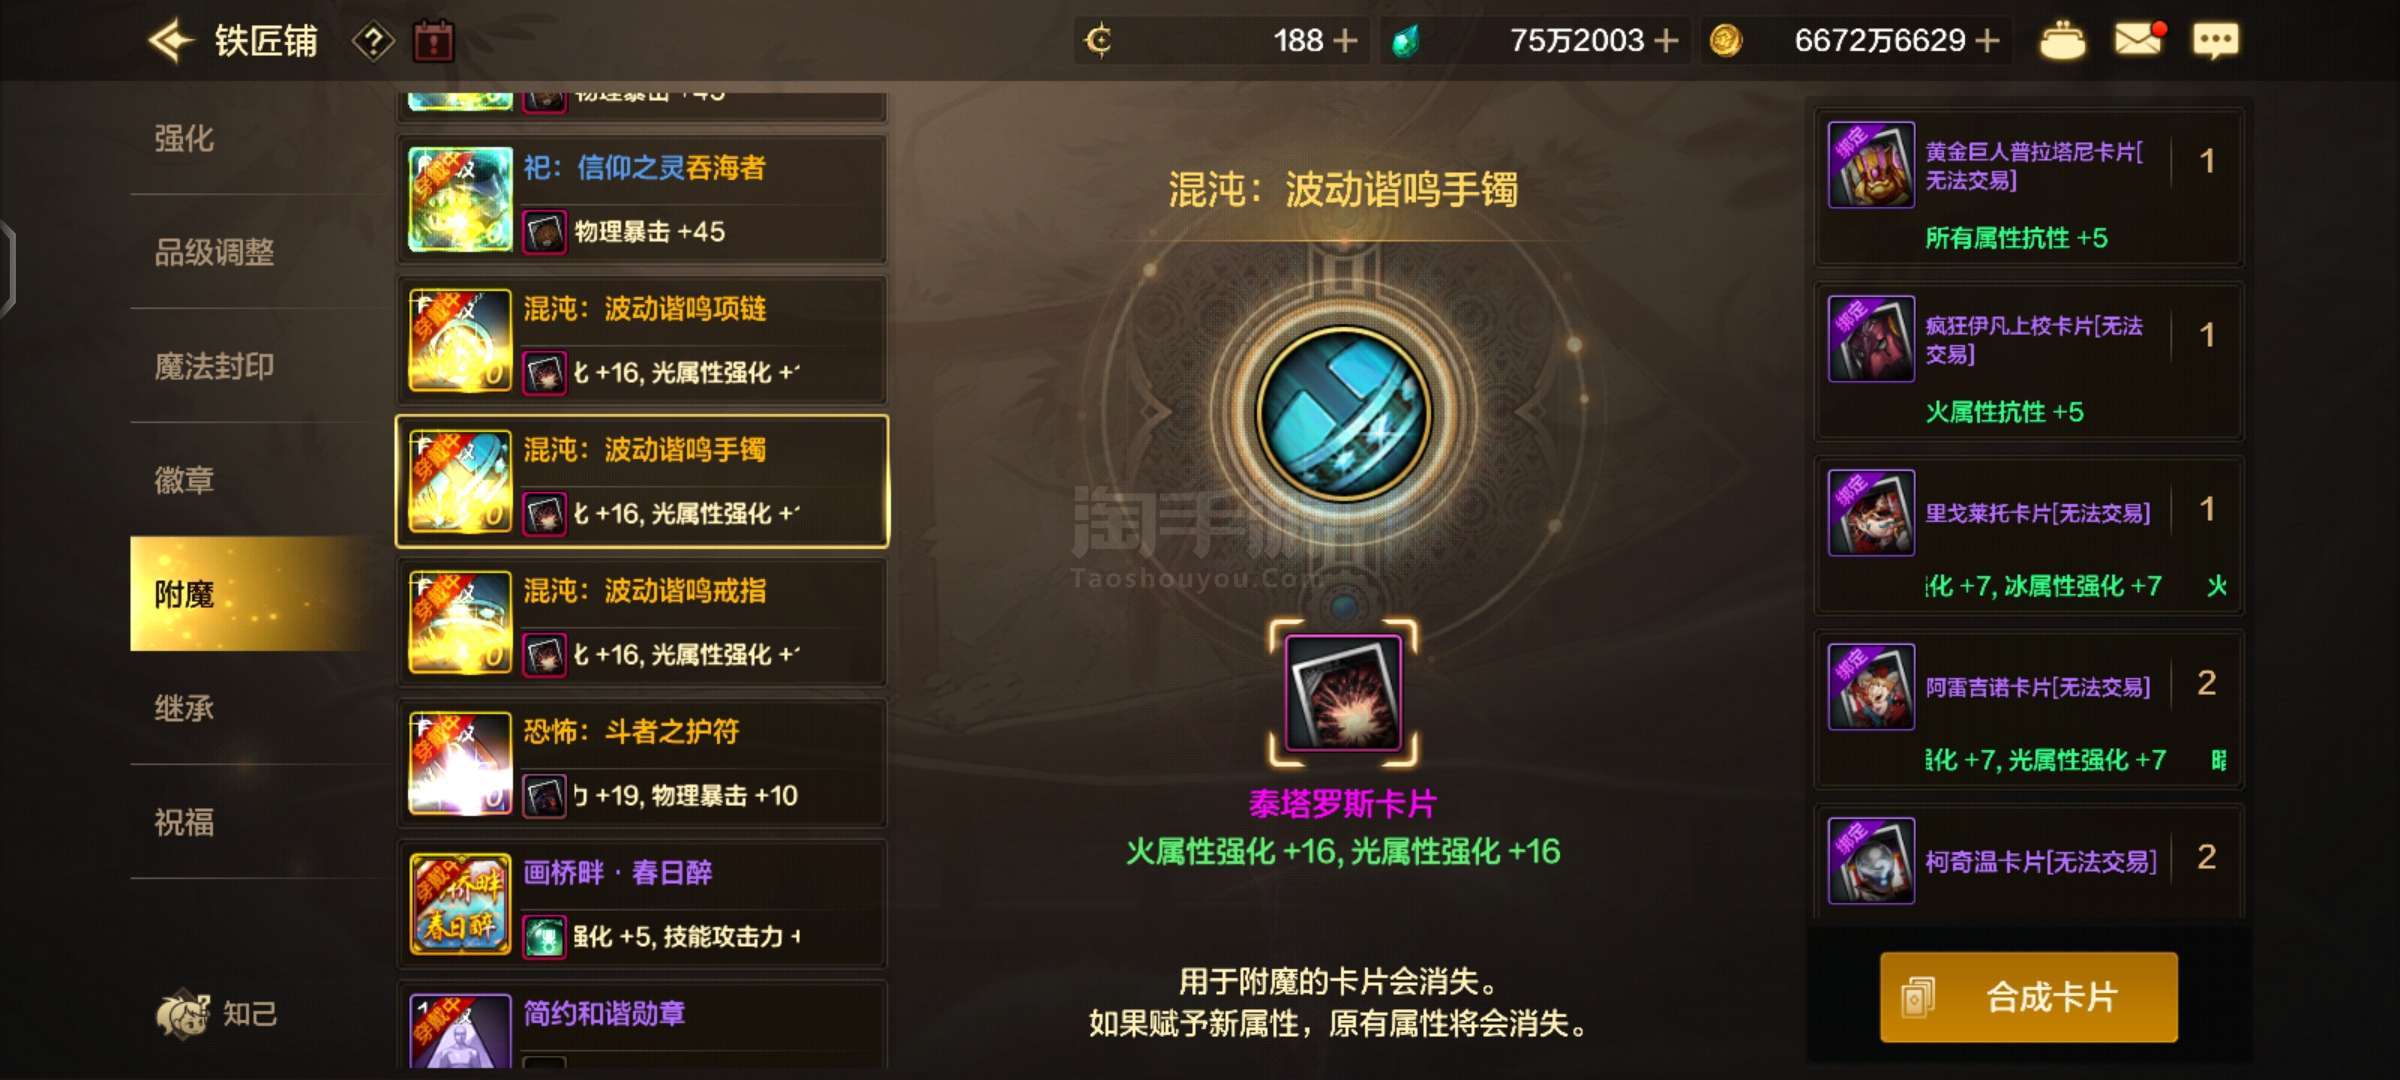Screen dimensions: 2400x1080
Task: Select 混沌：波动谐鸣项链 equipment entry
Action: click(643, 340)
